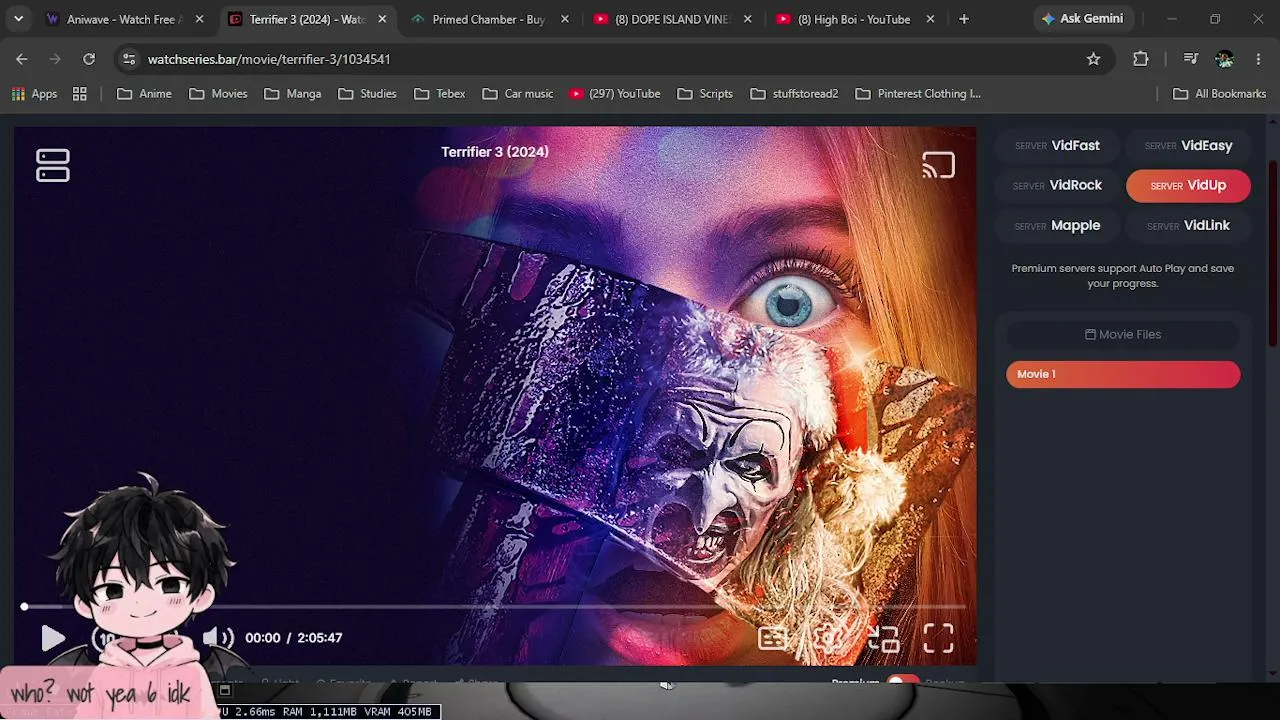Open the Anime bookmarks folder
The width and height of the screenshot is (1280, 720).
click(145, 94)
